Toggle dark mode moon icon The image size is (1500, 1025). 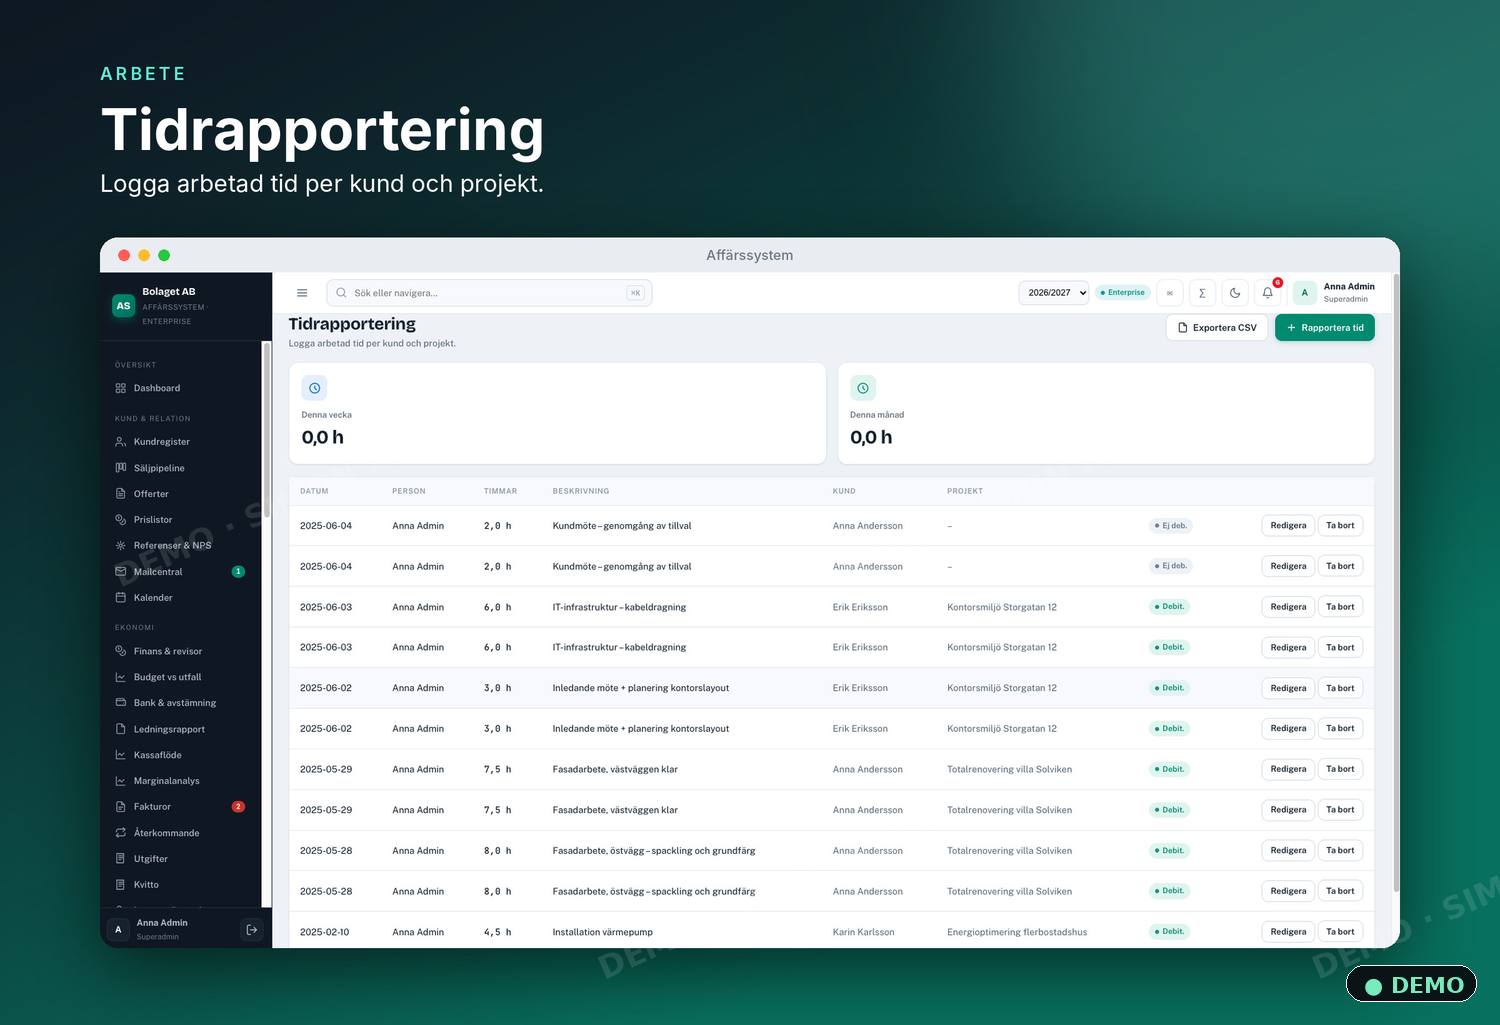click(1235, 293)
